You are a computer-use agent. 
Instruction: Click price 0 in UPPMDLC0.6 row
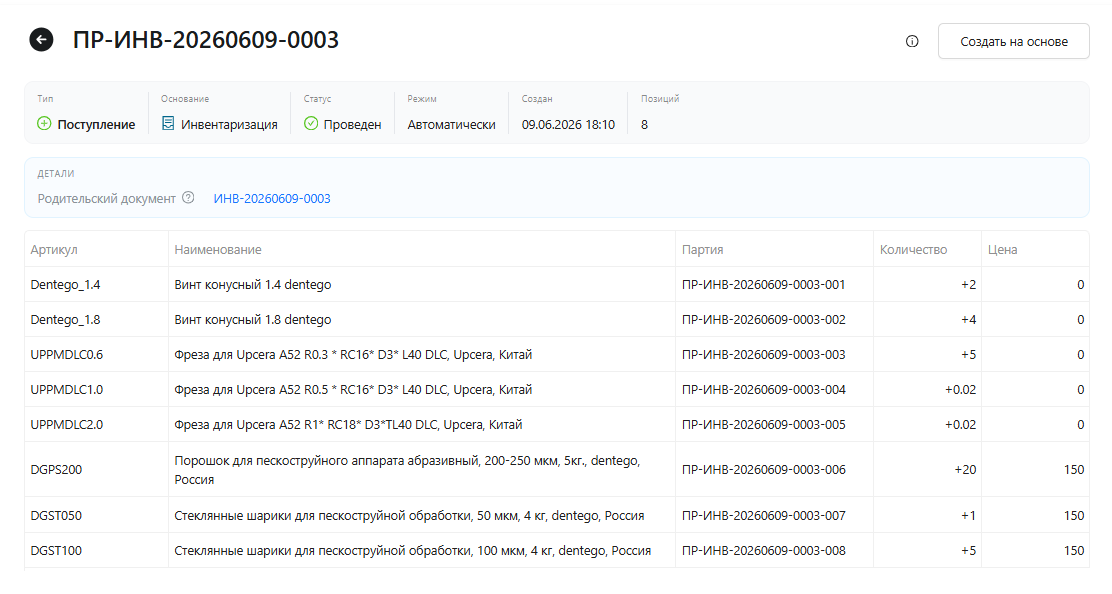point(1080,354)
